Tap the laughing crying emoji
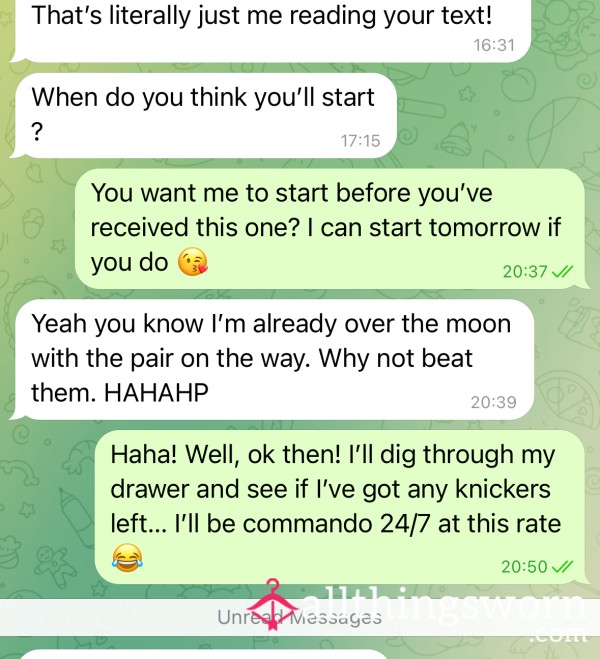Image resolution: width=600 pixels, height=659 pixels. [127, 557]
